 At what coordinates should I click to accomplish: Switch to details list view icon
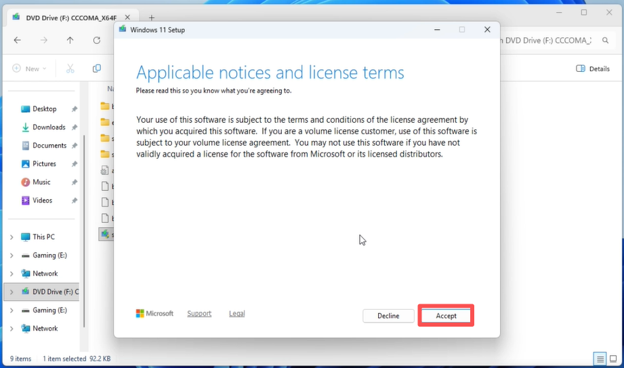[x=600, y=358]
